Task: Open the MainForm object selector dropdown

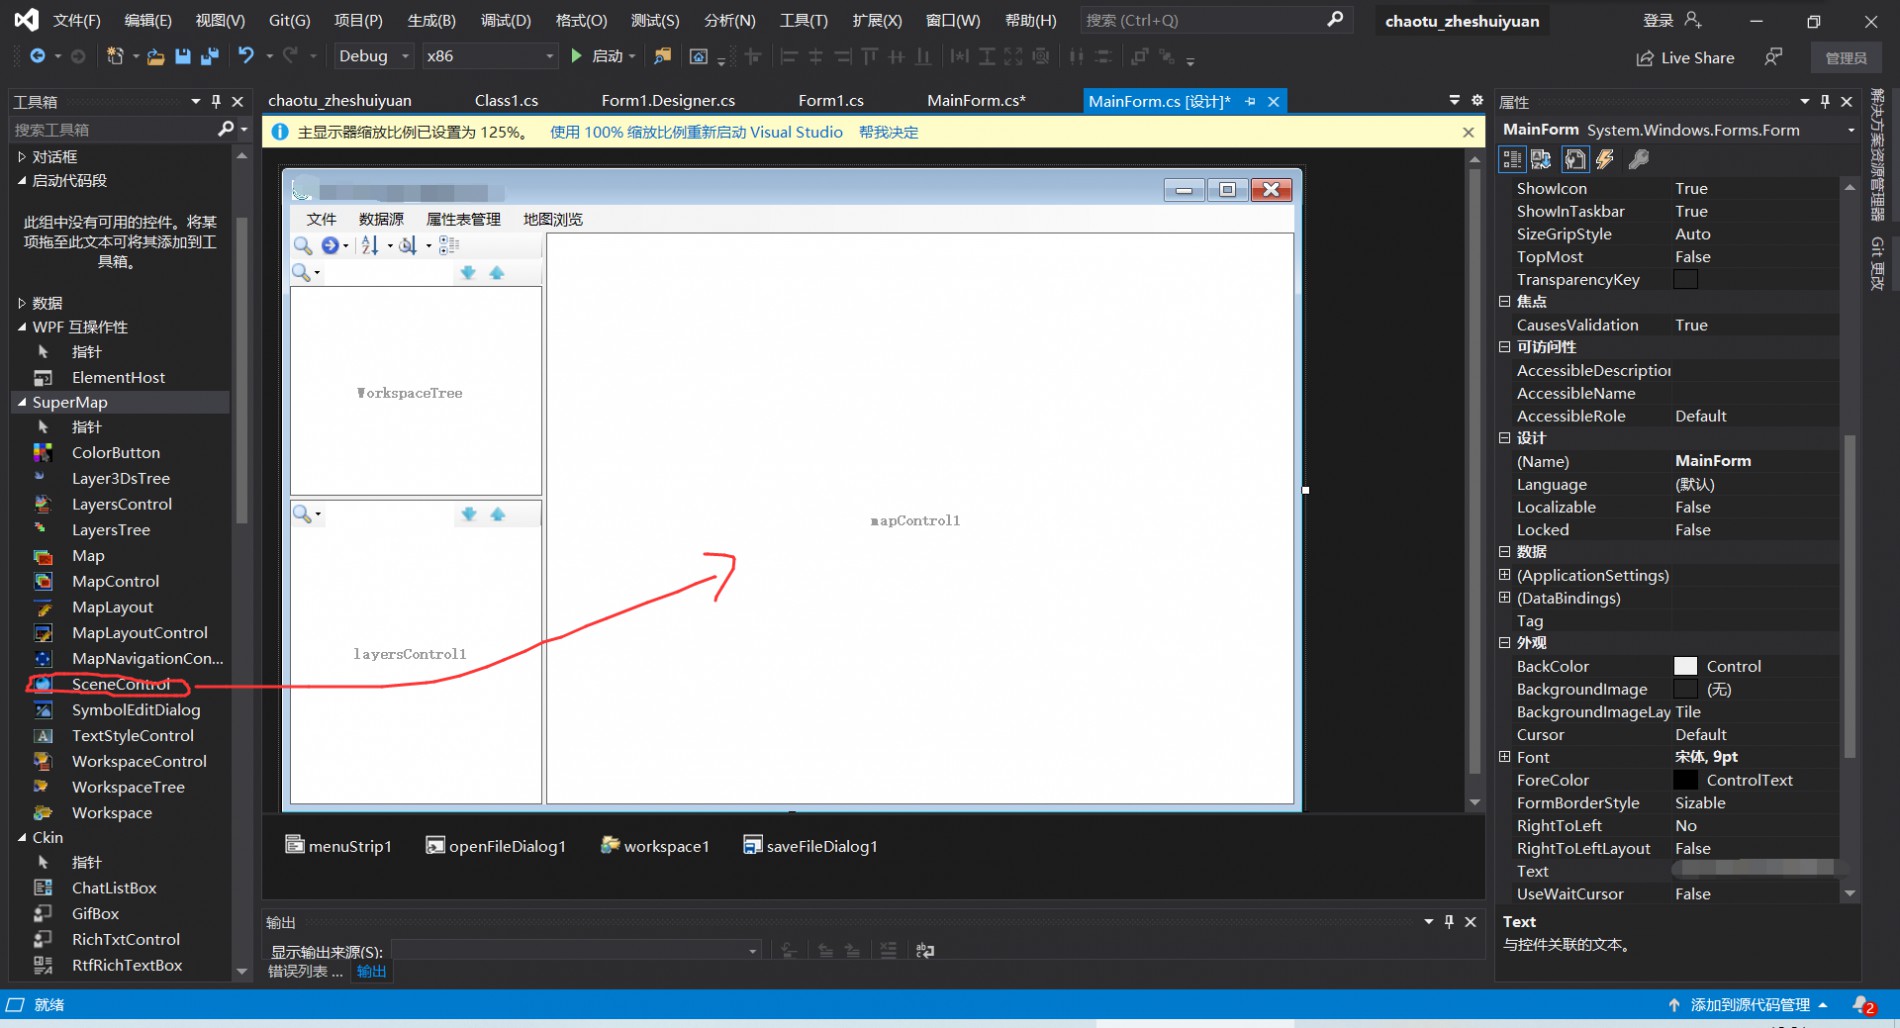Action: 1851,130
